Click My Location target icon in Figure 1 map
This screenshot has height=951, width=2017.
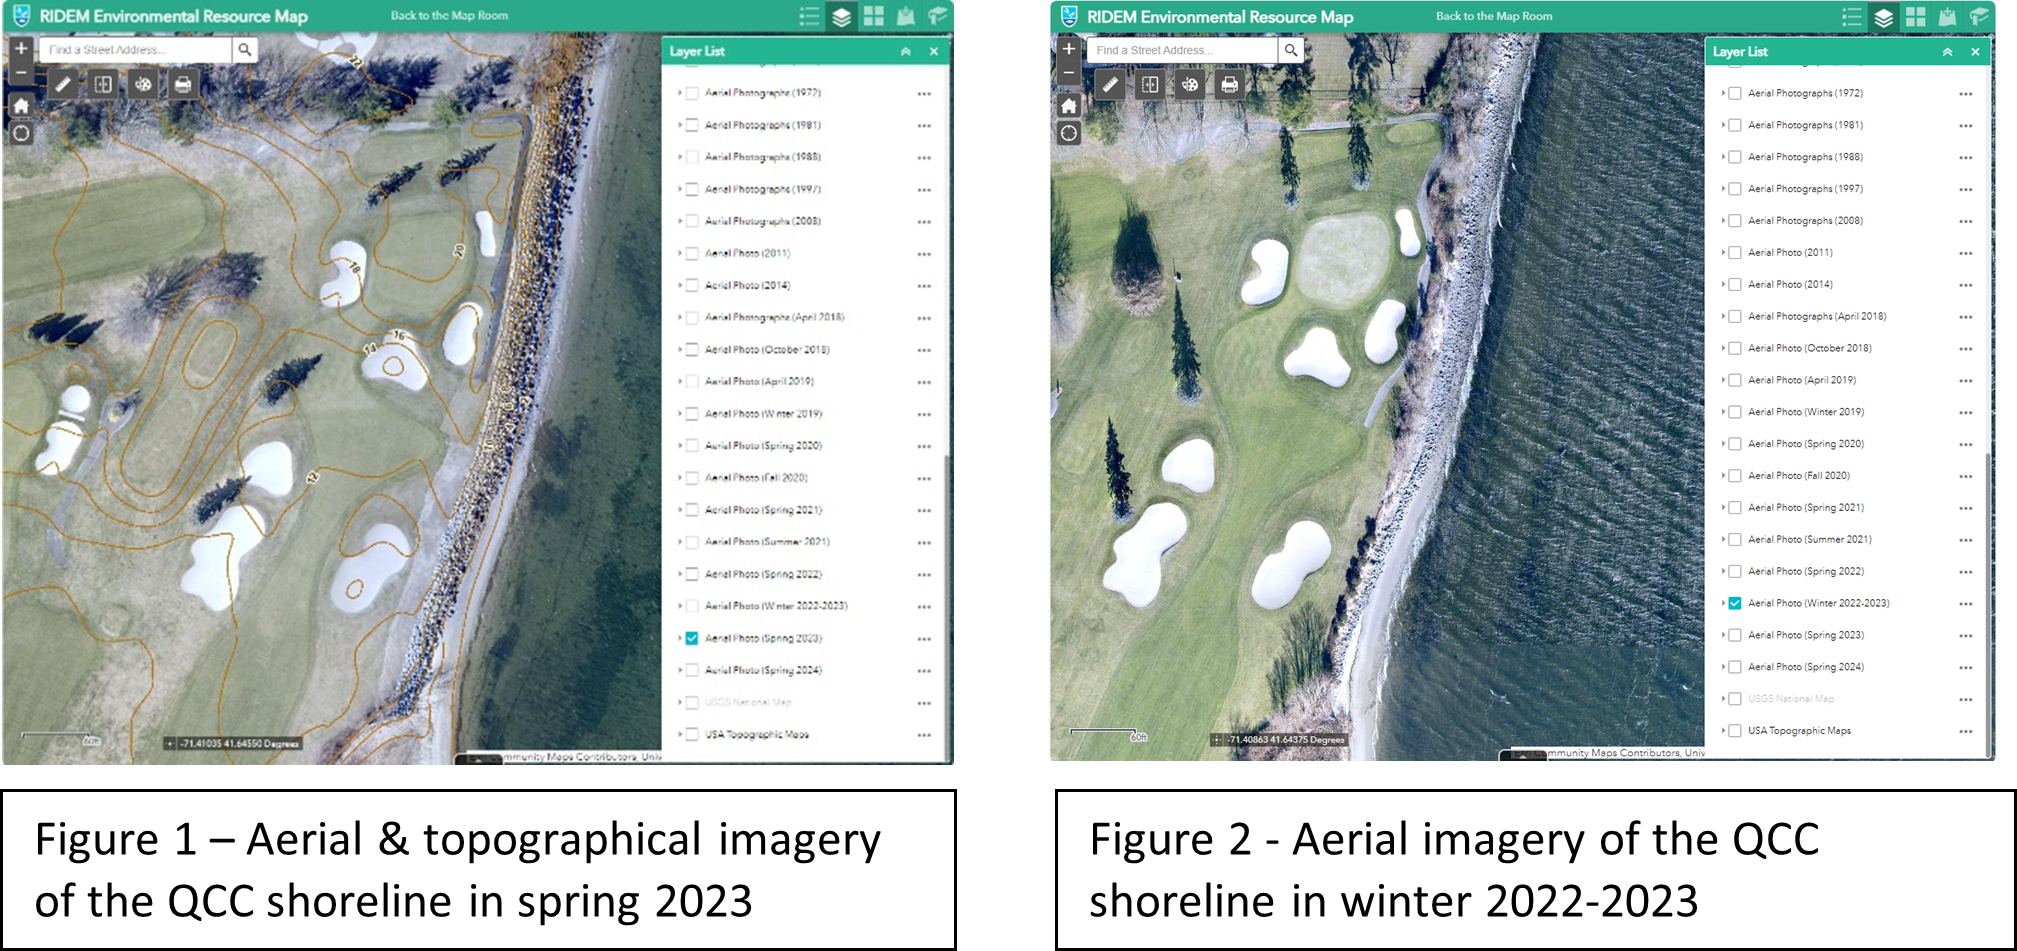pyautogui.click(x=21, y=134)
